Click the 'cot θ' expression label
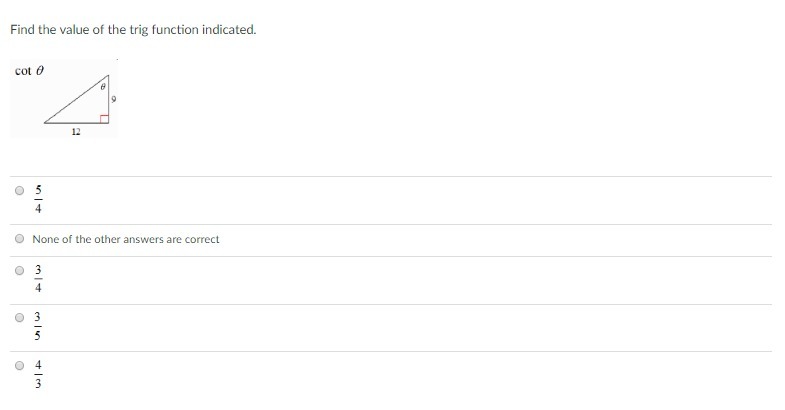This screenshot has height=410, width=785. (x=29, y=70)
